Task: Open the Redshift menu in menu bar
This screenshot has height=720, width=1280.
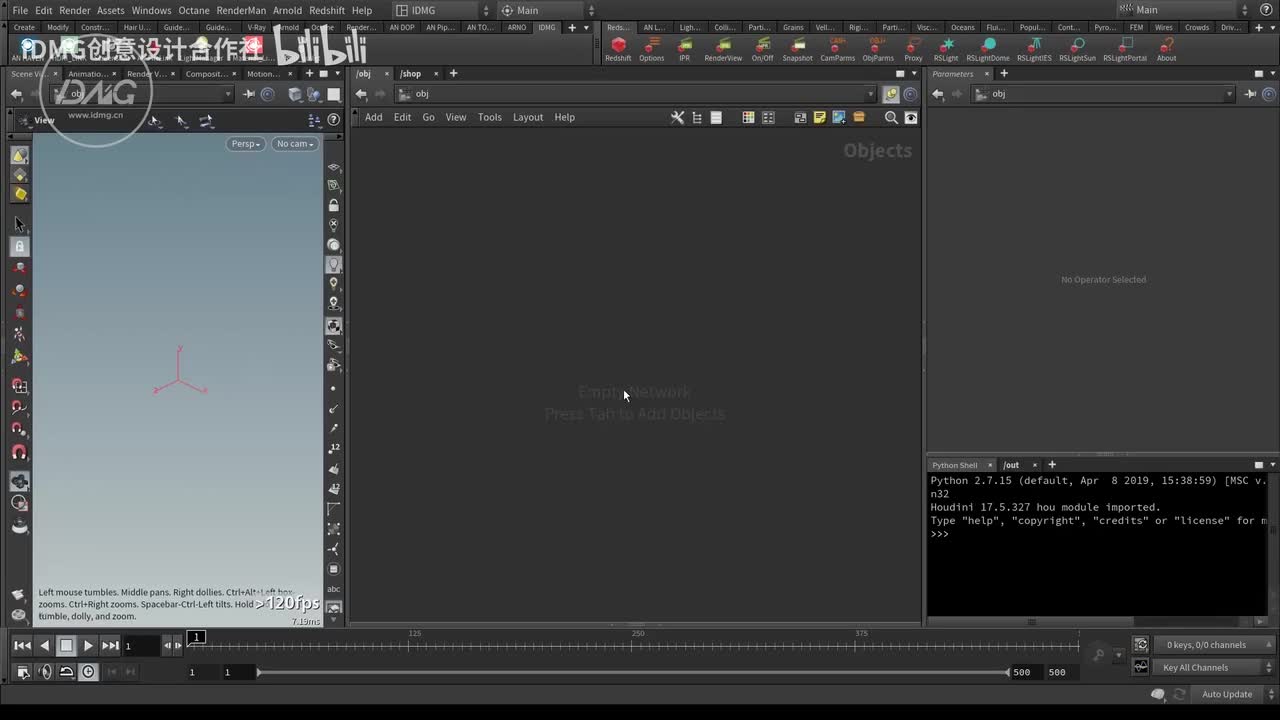Action: (x=327, y=10)
